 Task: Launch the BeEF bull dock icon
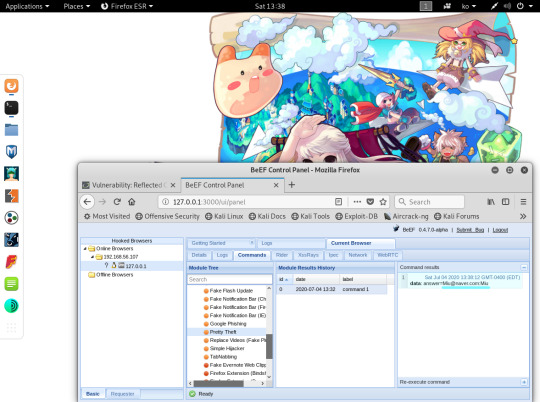tap(11, 240)
